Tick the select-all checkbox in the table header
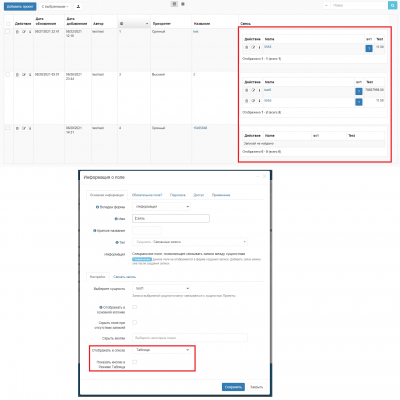Screen dimensions: 400x400 (8, 24)
